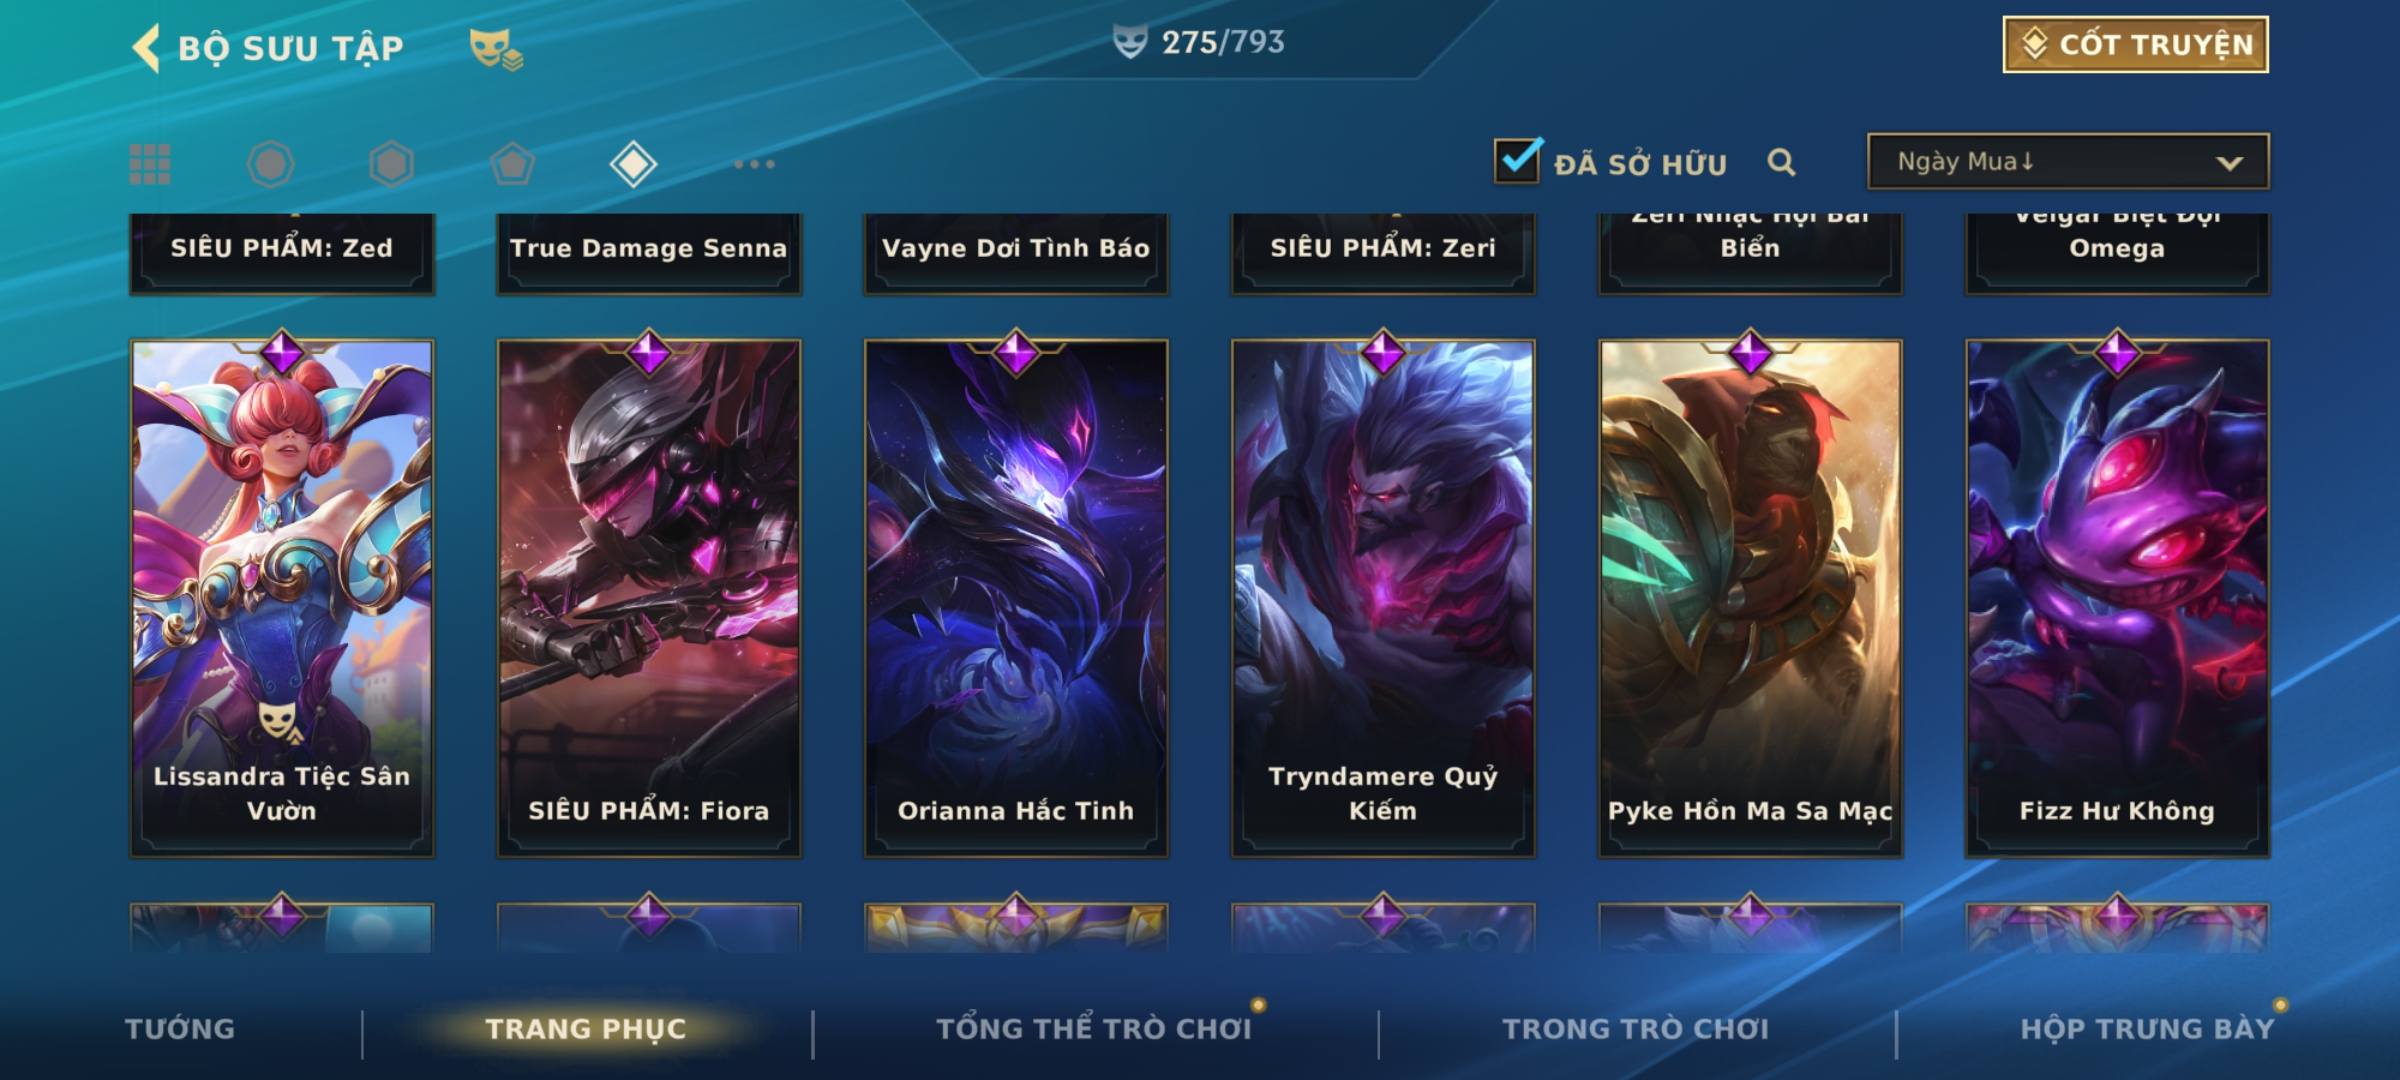Go back using the Bộ Sưu Tập arrow

click(146, 48)
